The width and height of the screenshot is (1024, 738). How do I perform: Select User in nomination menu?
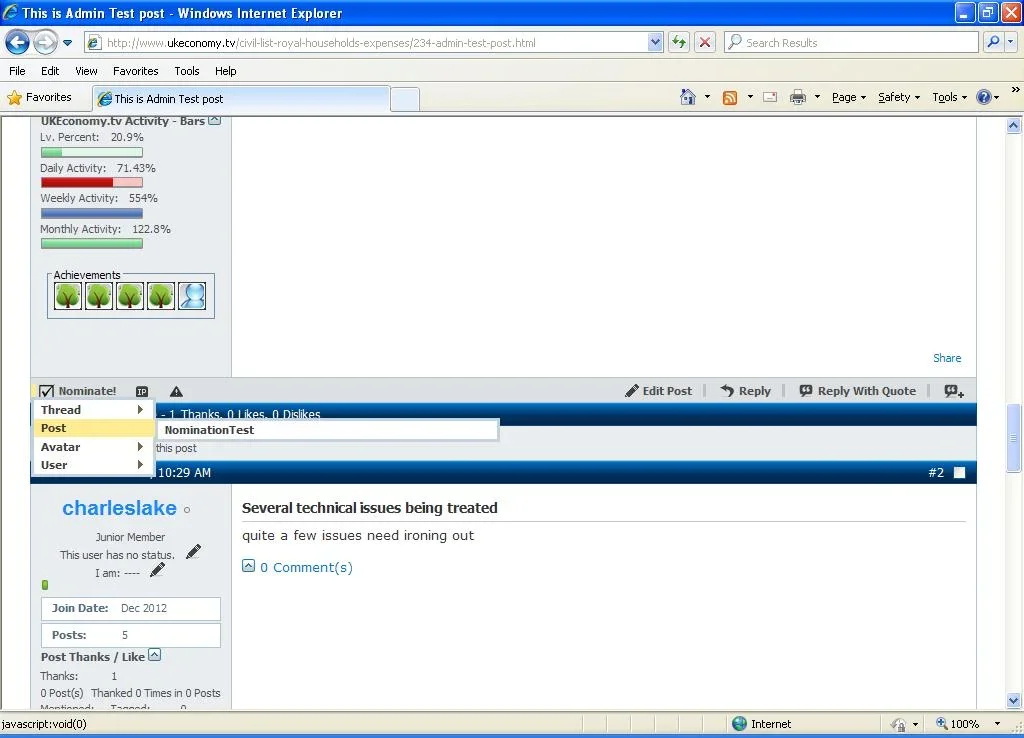coord(93,466)
